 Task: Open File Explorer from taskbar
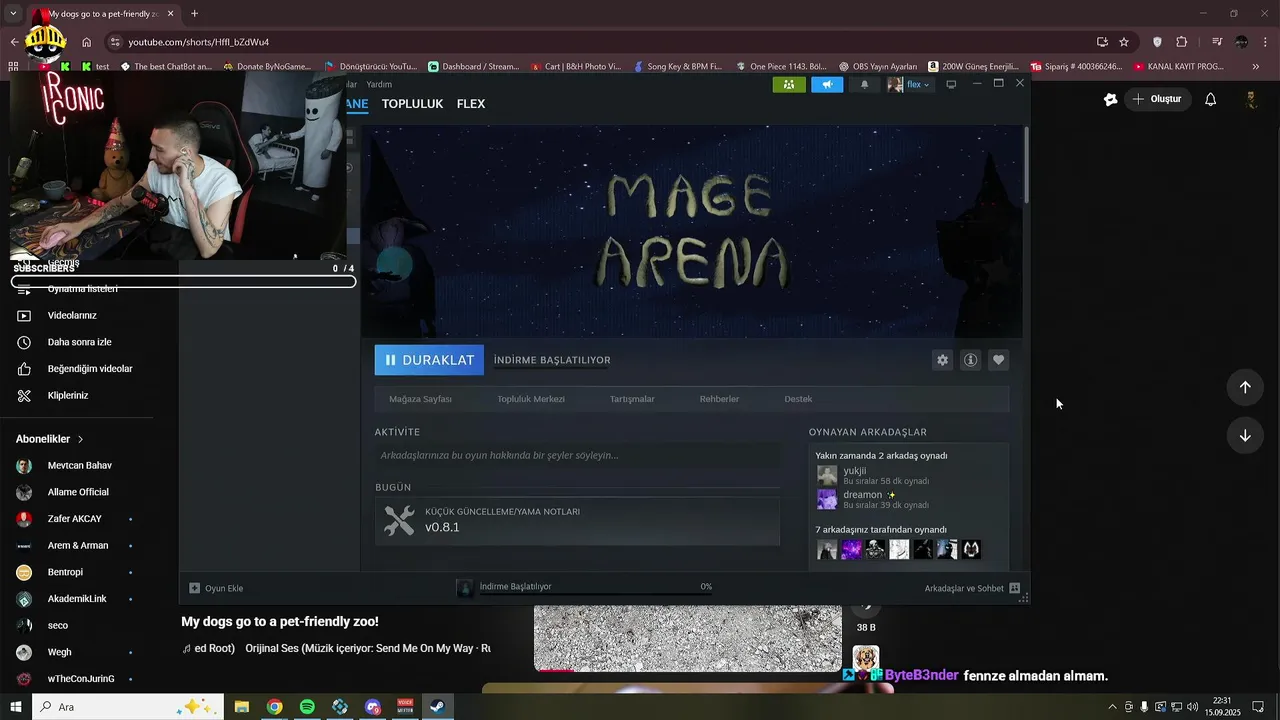pyautogui.click(x=242, y=707)
